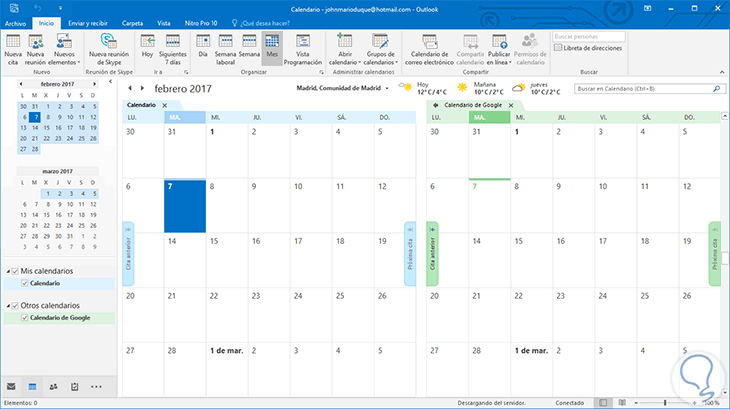730x409 pixels.
Task: Click zoom in plus button
Action: pyautogui.click(x=695, y=403)
